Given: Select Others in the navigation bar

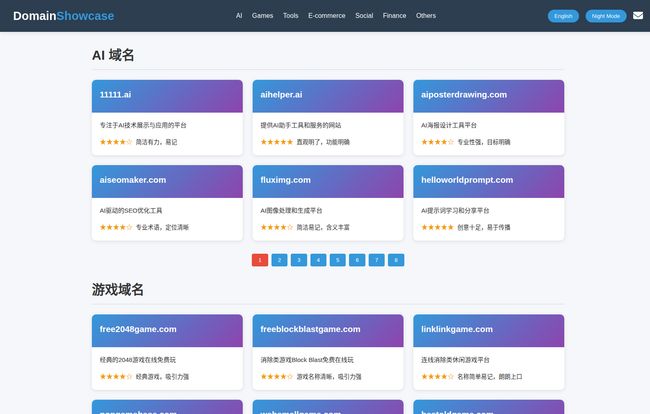Looking at the screenshot, I should (426, 16).
